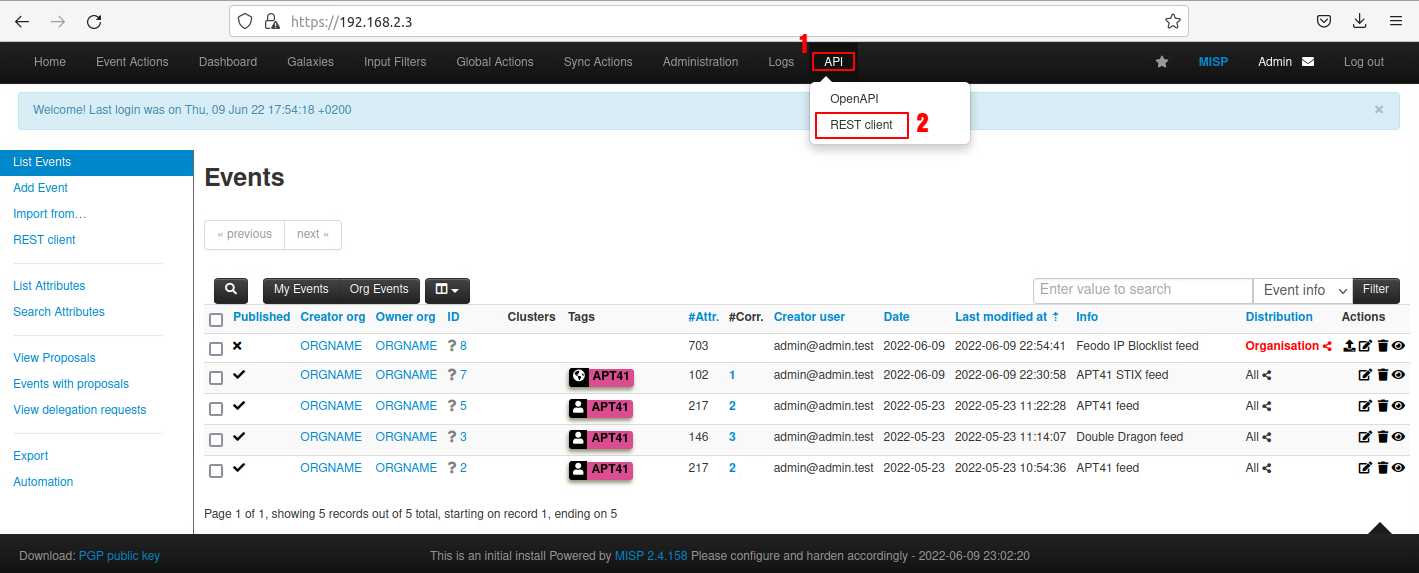Open the Event Actions navbar menu
This screenshot has height=573, width=1419.
pyautogui.click(x=132, y=62)
